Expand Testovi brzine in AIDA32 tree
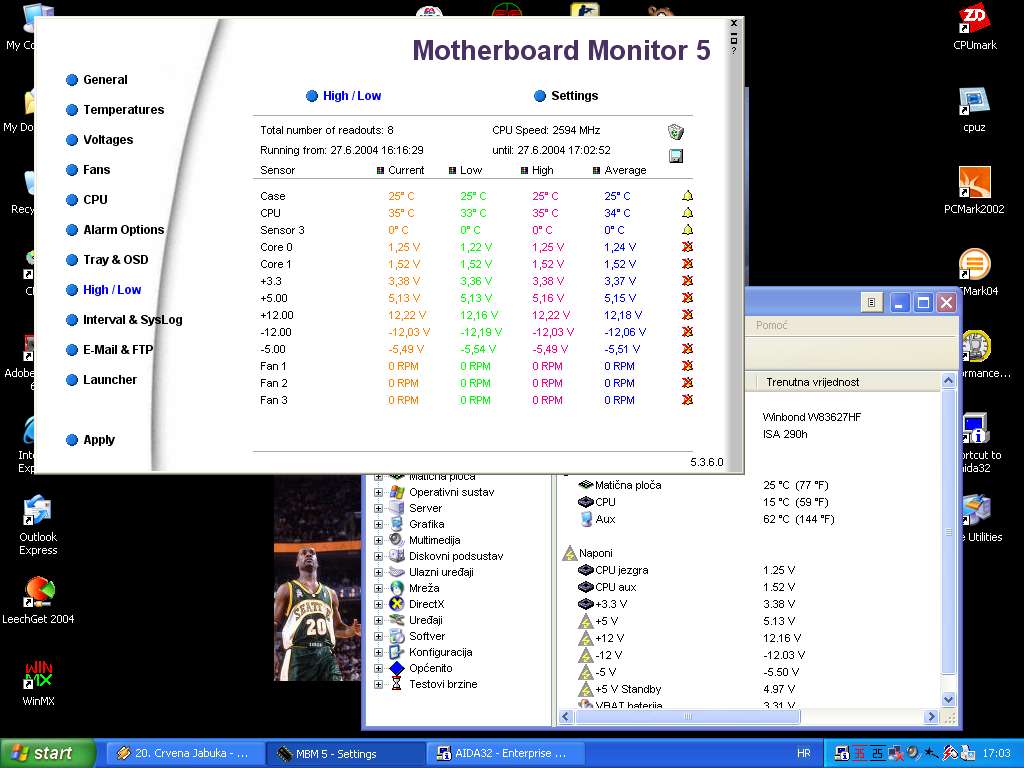The width and height of the screenshot is (1024, 768). click(378, 684)
